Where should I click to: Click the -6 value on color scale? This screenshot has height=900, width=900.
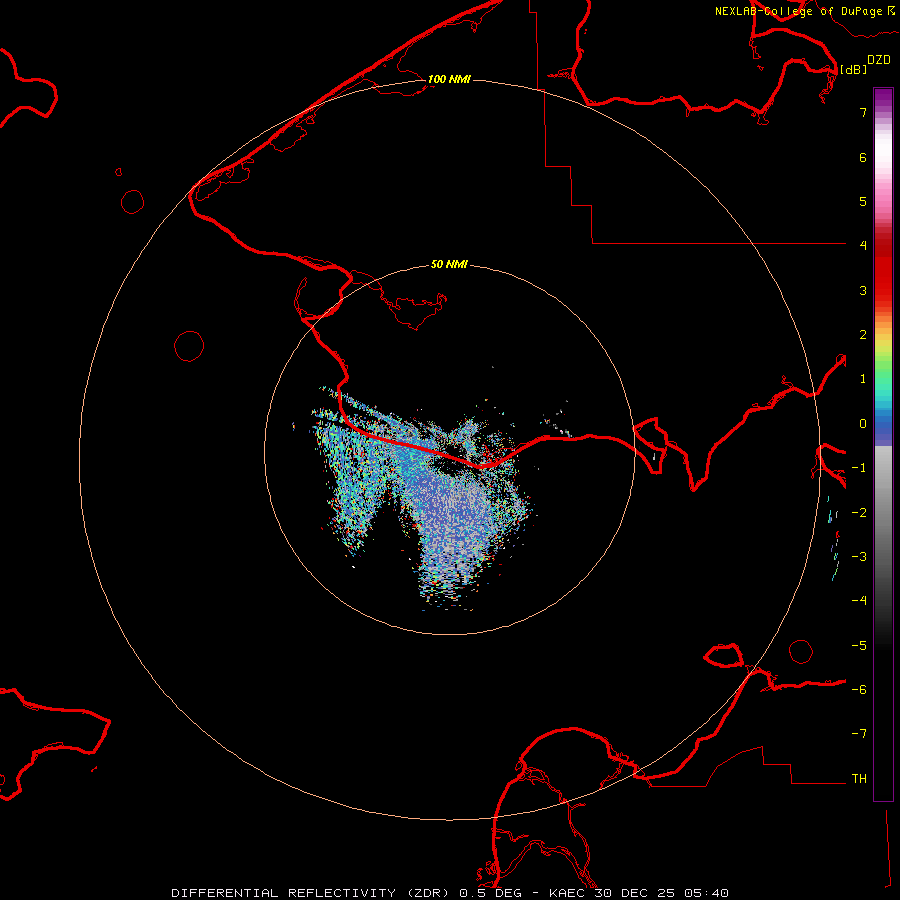859,690
